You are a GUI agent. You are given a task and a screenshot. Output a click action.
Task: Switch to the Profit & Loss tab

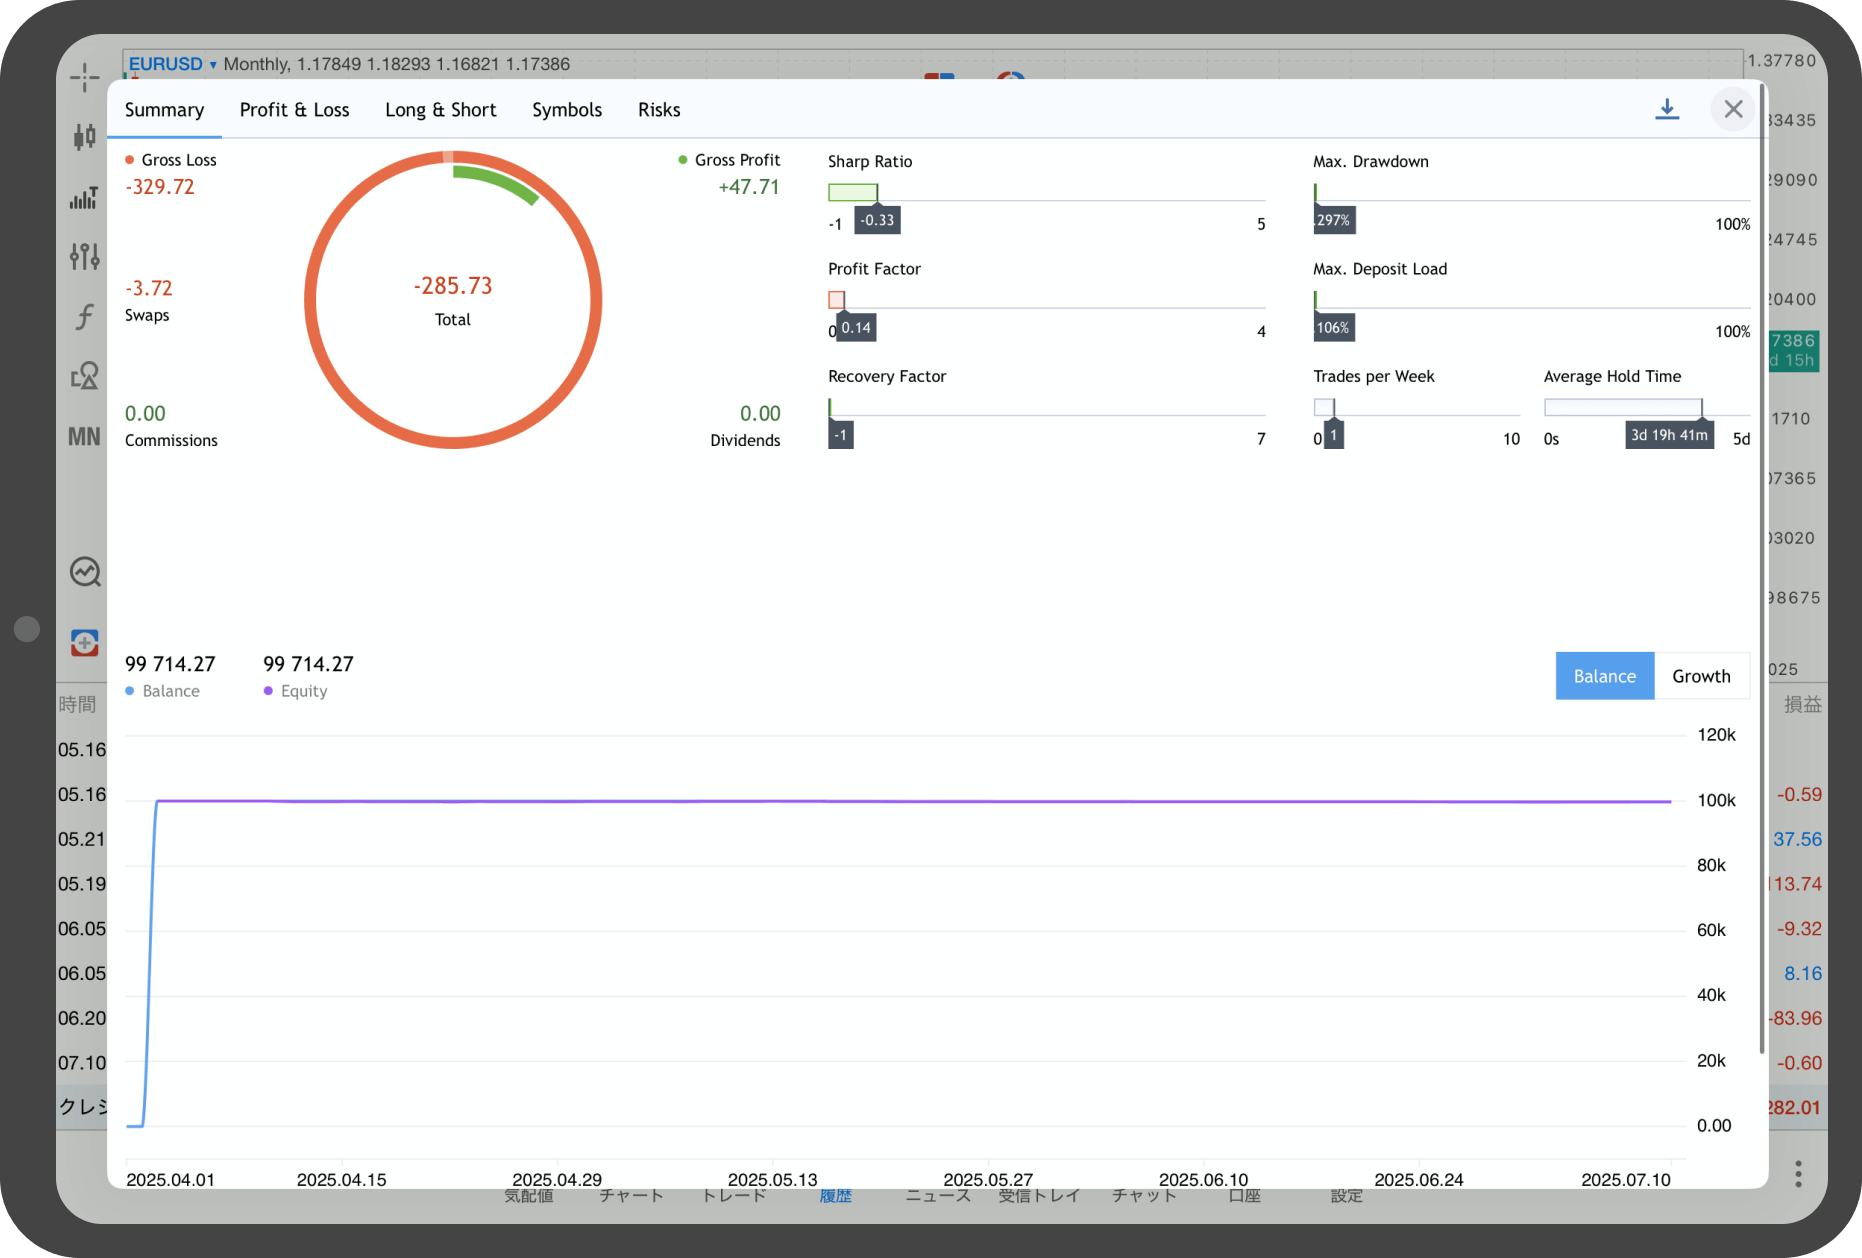point(294,110)
